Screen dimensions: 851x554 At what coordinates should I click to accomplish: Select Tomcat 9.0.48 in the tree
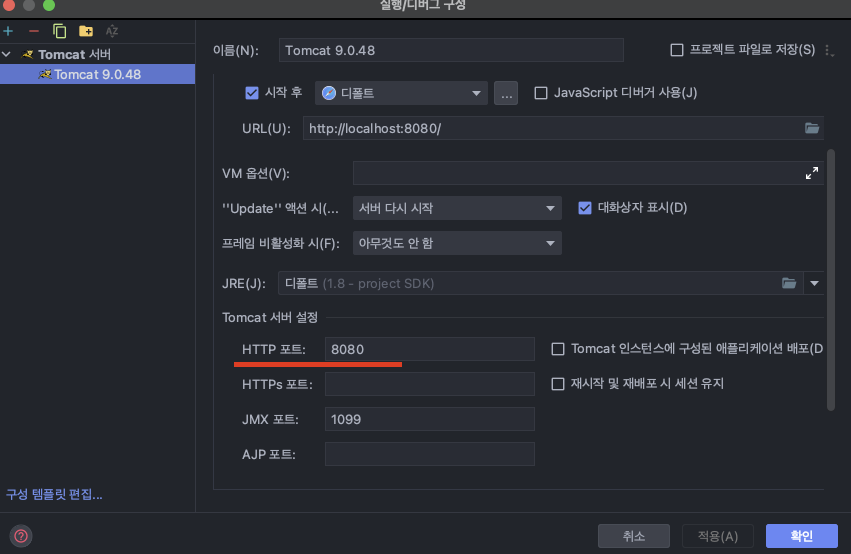coord(98,74)
